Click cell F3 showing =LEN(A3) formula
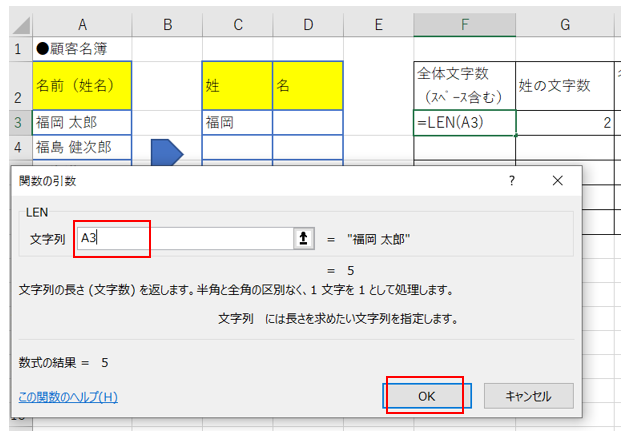Screen dimensions: 636x436 465,123
